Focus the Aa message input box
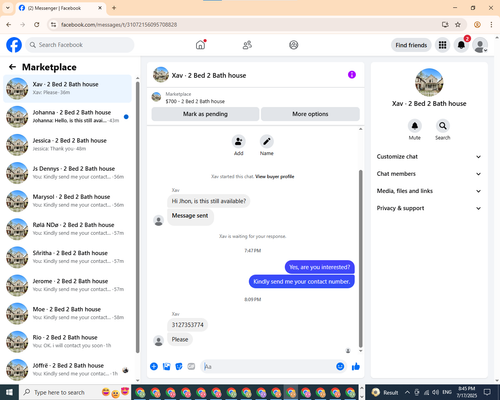The image size is (500, 400). pos(268,367)
